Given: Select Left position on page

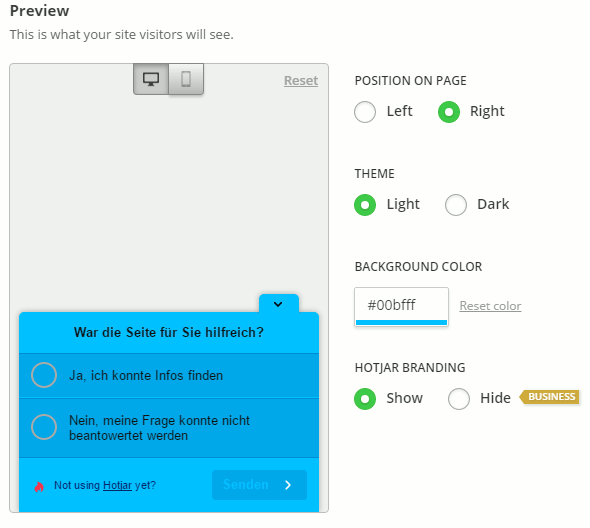Looking at the screenshot, I should (365, 112).
